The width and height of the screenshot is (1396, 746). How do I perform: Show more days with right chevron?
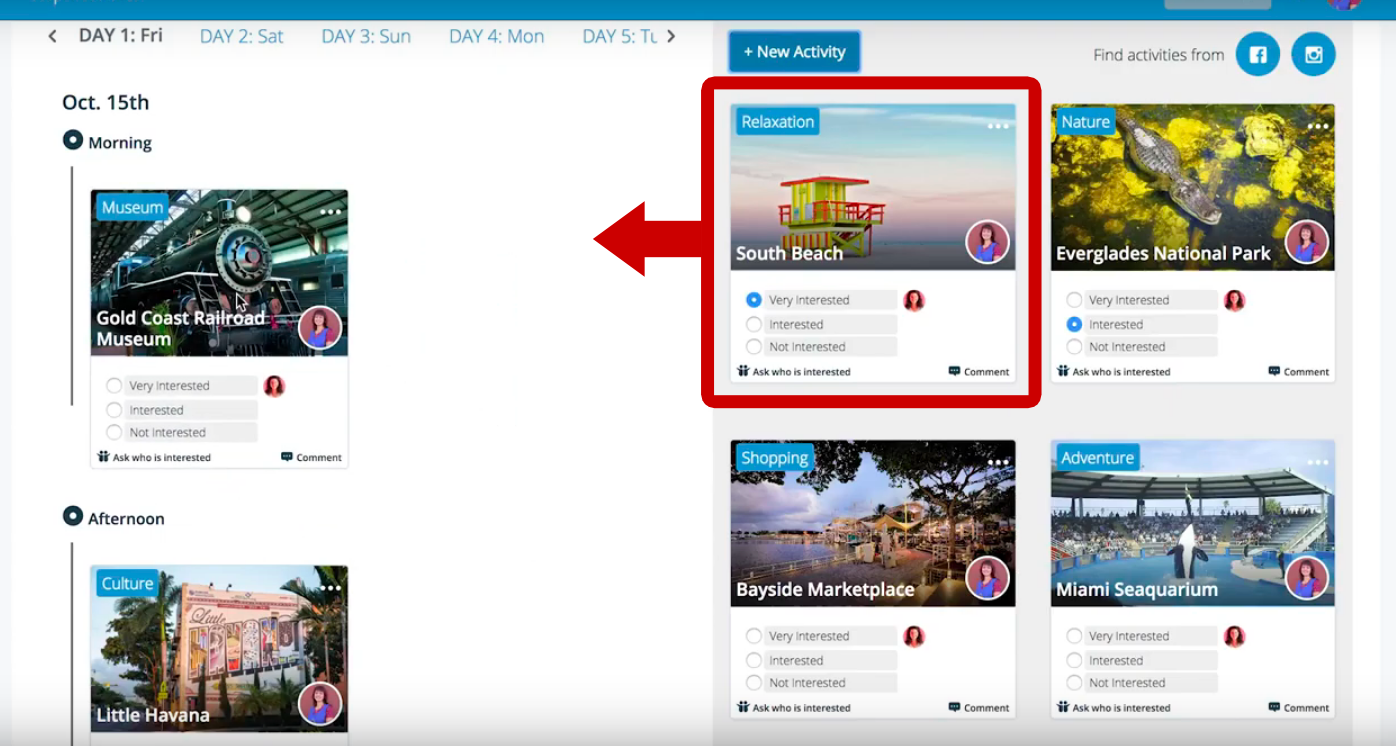[x=671, y=36]
